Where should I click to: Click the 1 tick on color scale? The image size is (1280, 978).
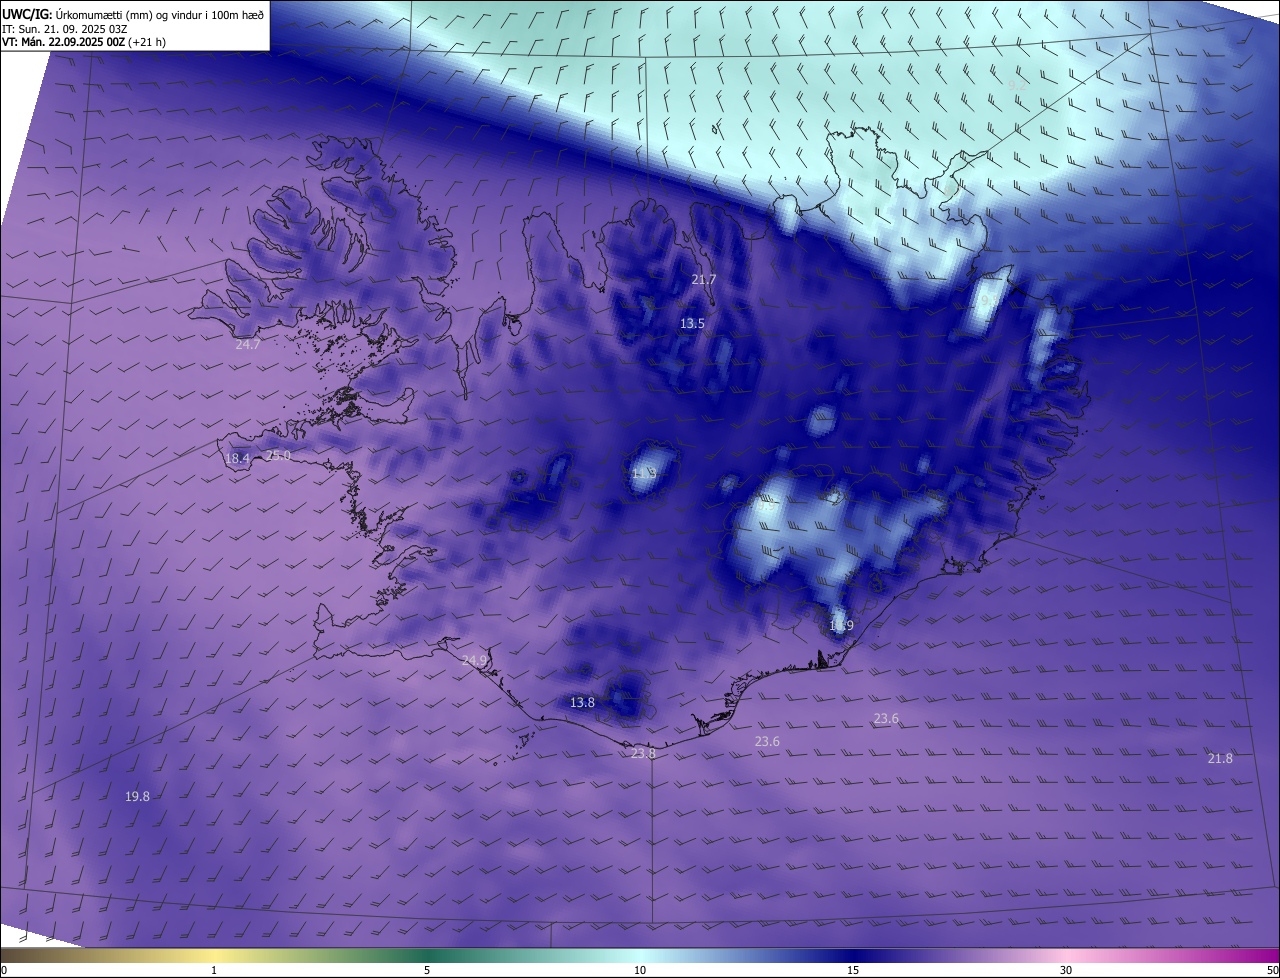[214, 970]
